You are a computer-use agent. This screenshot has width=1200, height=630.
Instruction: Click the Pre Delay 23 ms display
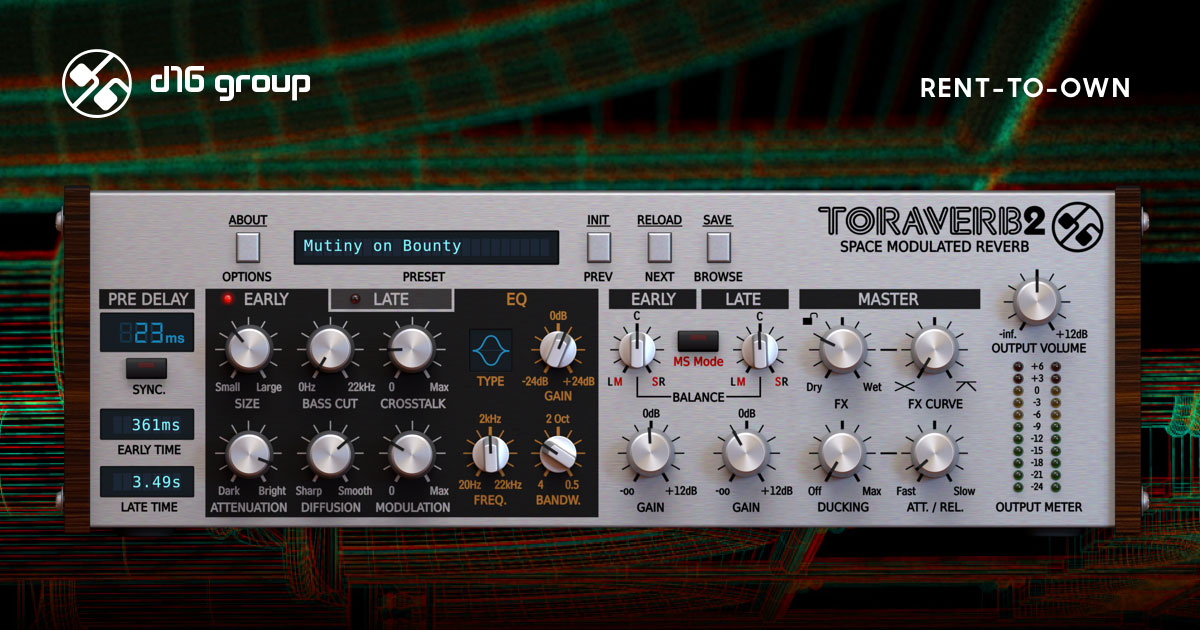146,333
